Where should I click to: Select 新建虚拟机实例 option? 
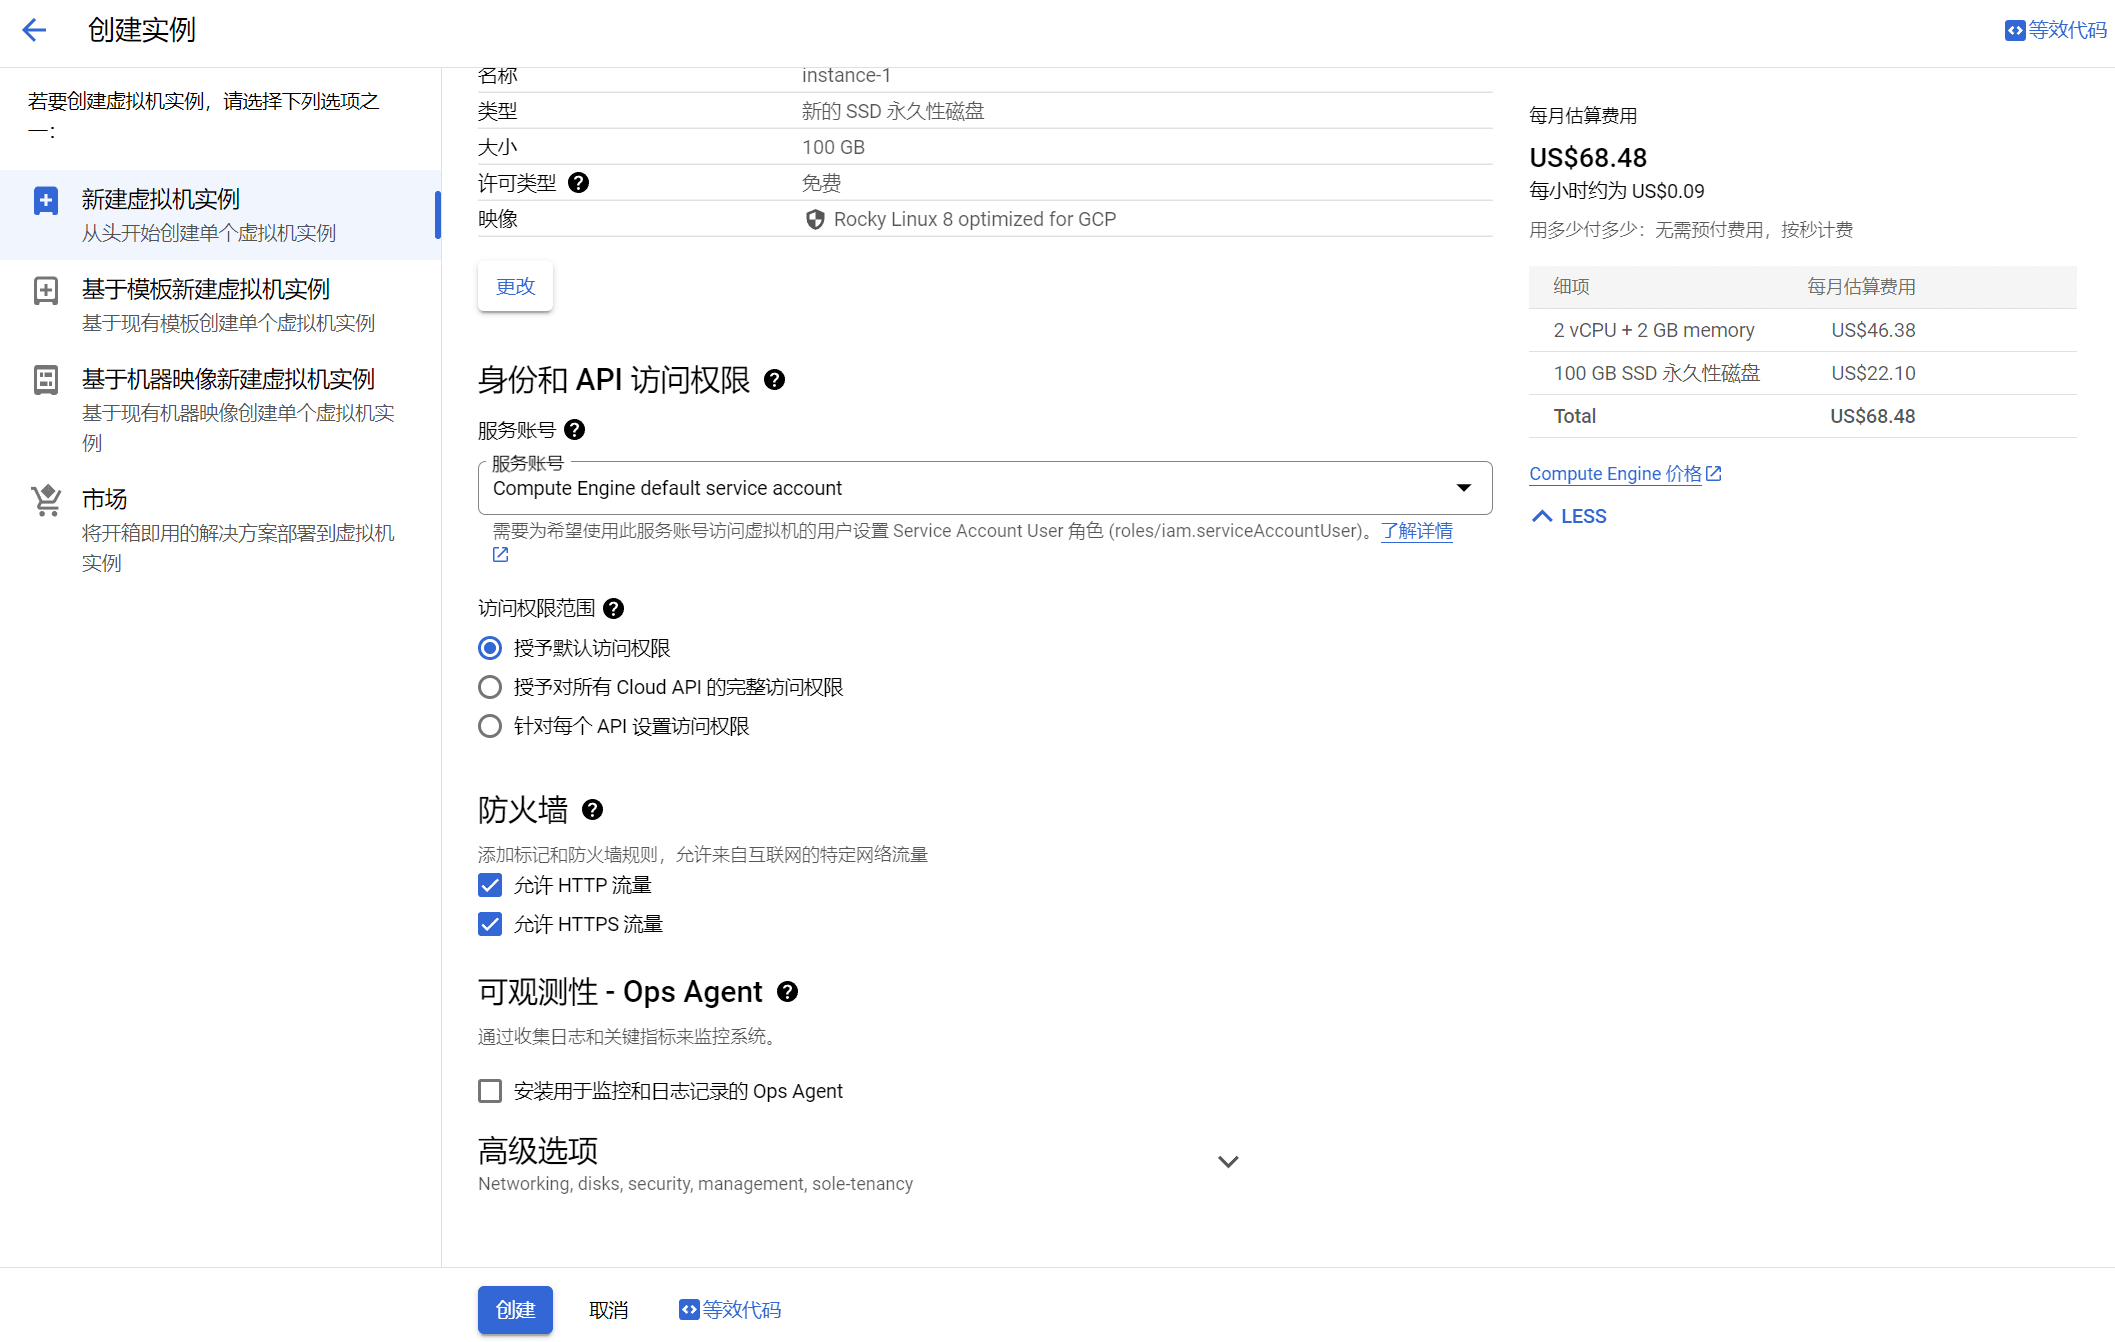coord(220,215)
